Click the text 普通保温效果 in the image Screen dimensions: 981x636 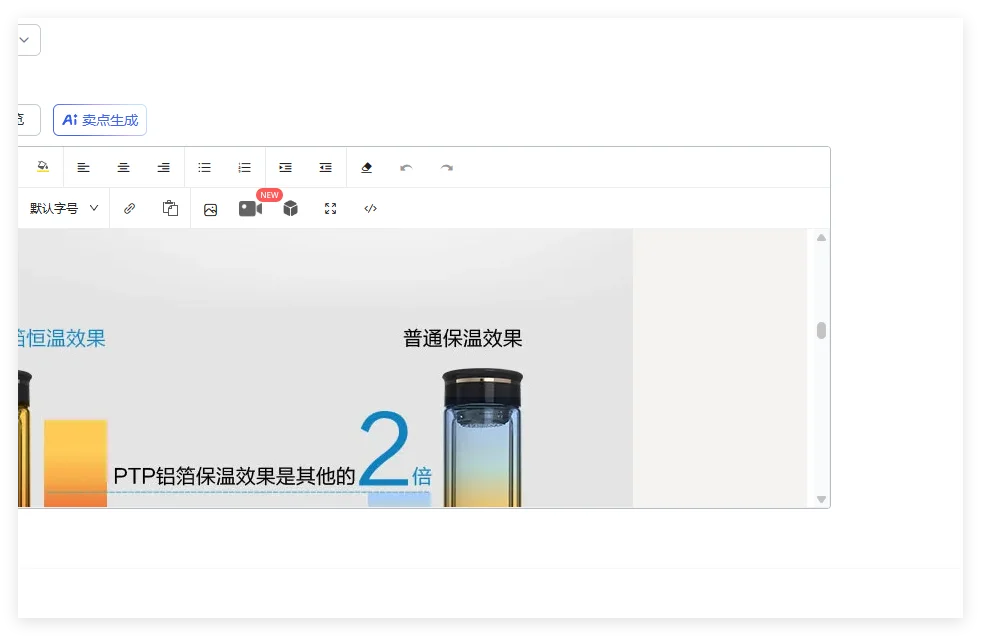coord(463,338)
